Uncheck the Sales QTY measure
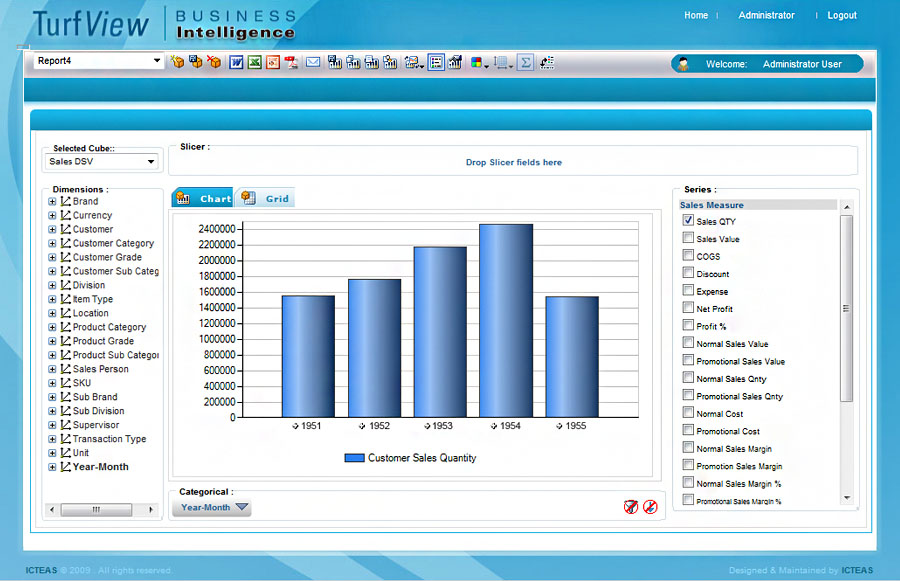The height and width of the screenshot is (581, 900). point(688,220)
